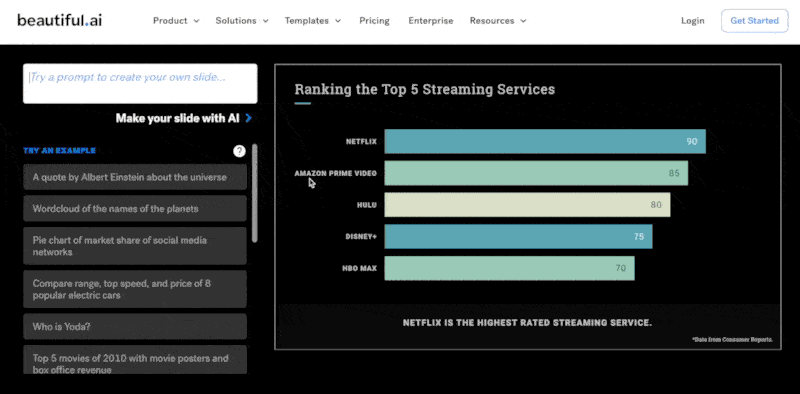Screen dimensions: 800x394
Task: Go to the Pricing page
Action: coord(374,21)
